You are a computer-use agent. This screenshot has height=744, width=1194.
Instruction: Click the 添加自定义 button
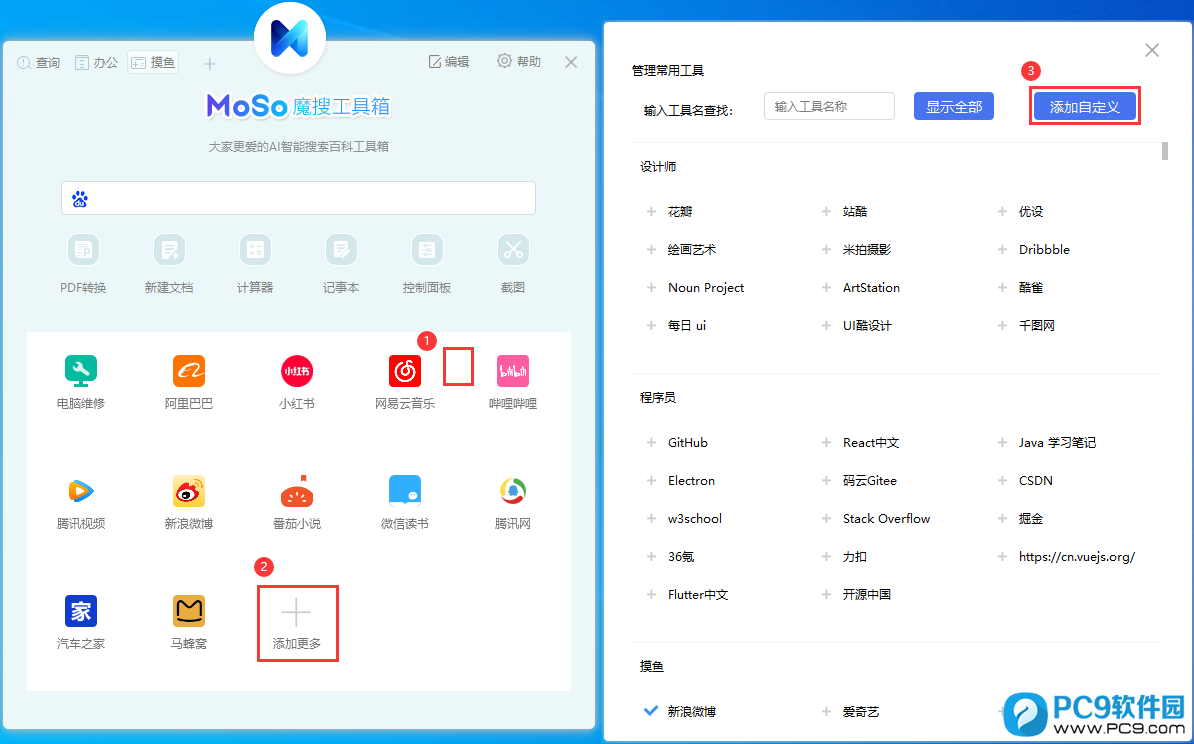(1084, 107)
